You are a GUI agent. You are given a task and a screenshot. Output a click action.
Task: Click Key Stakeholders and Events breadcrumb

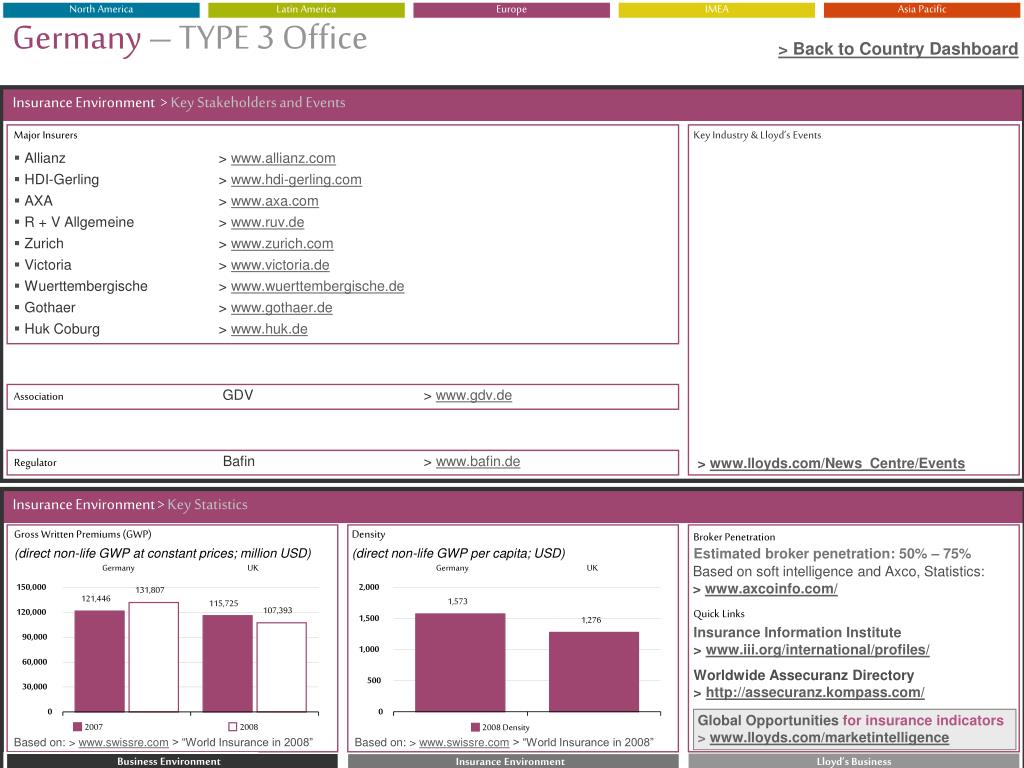coord(258,103)
